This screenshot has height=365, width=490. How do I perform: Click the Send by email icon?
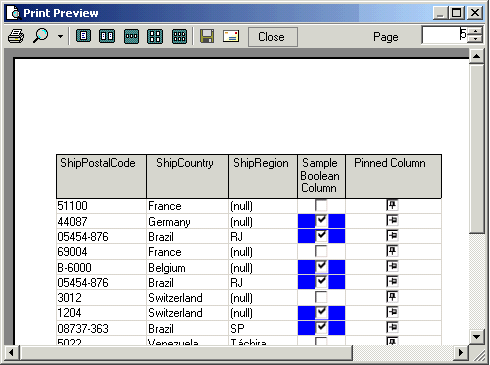[231, 36]
